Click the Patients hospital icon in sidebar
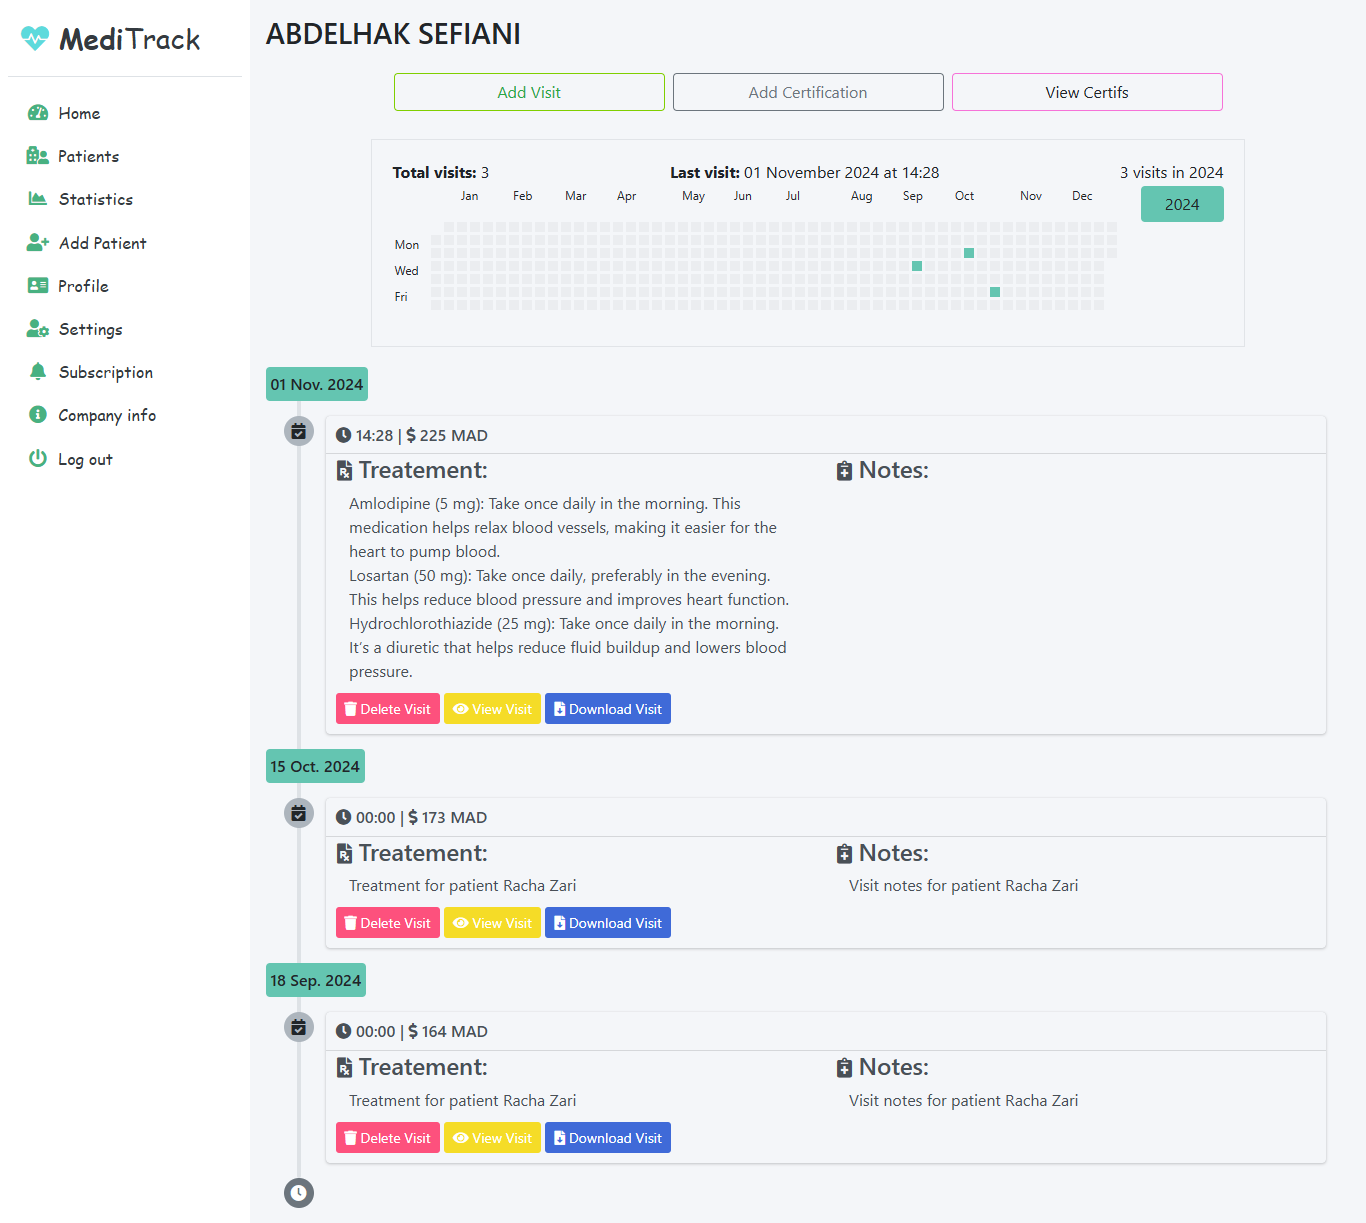This screenshot has width=1366, height=1223. click(x=38, y=156)
